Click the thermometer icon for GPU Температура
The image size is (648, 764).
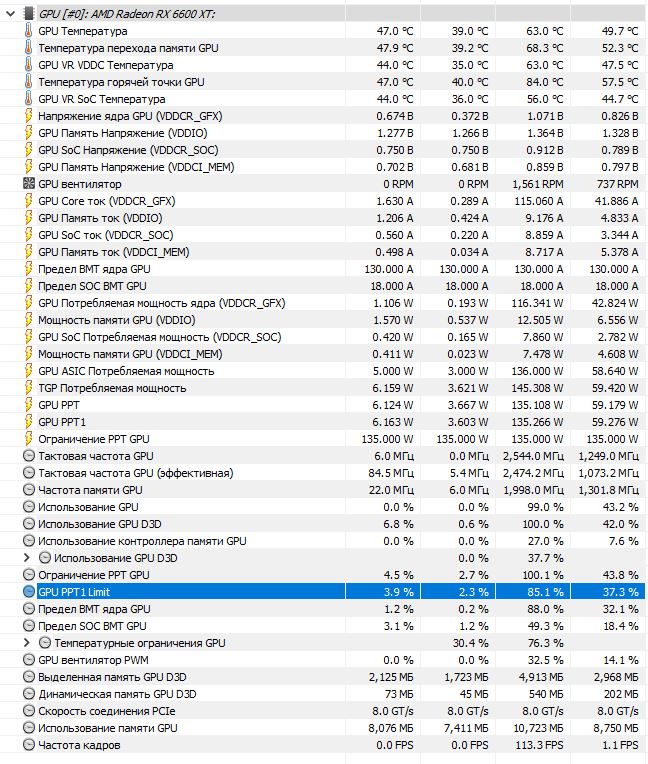[29, 31]
